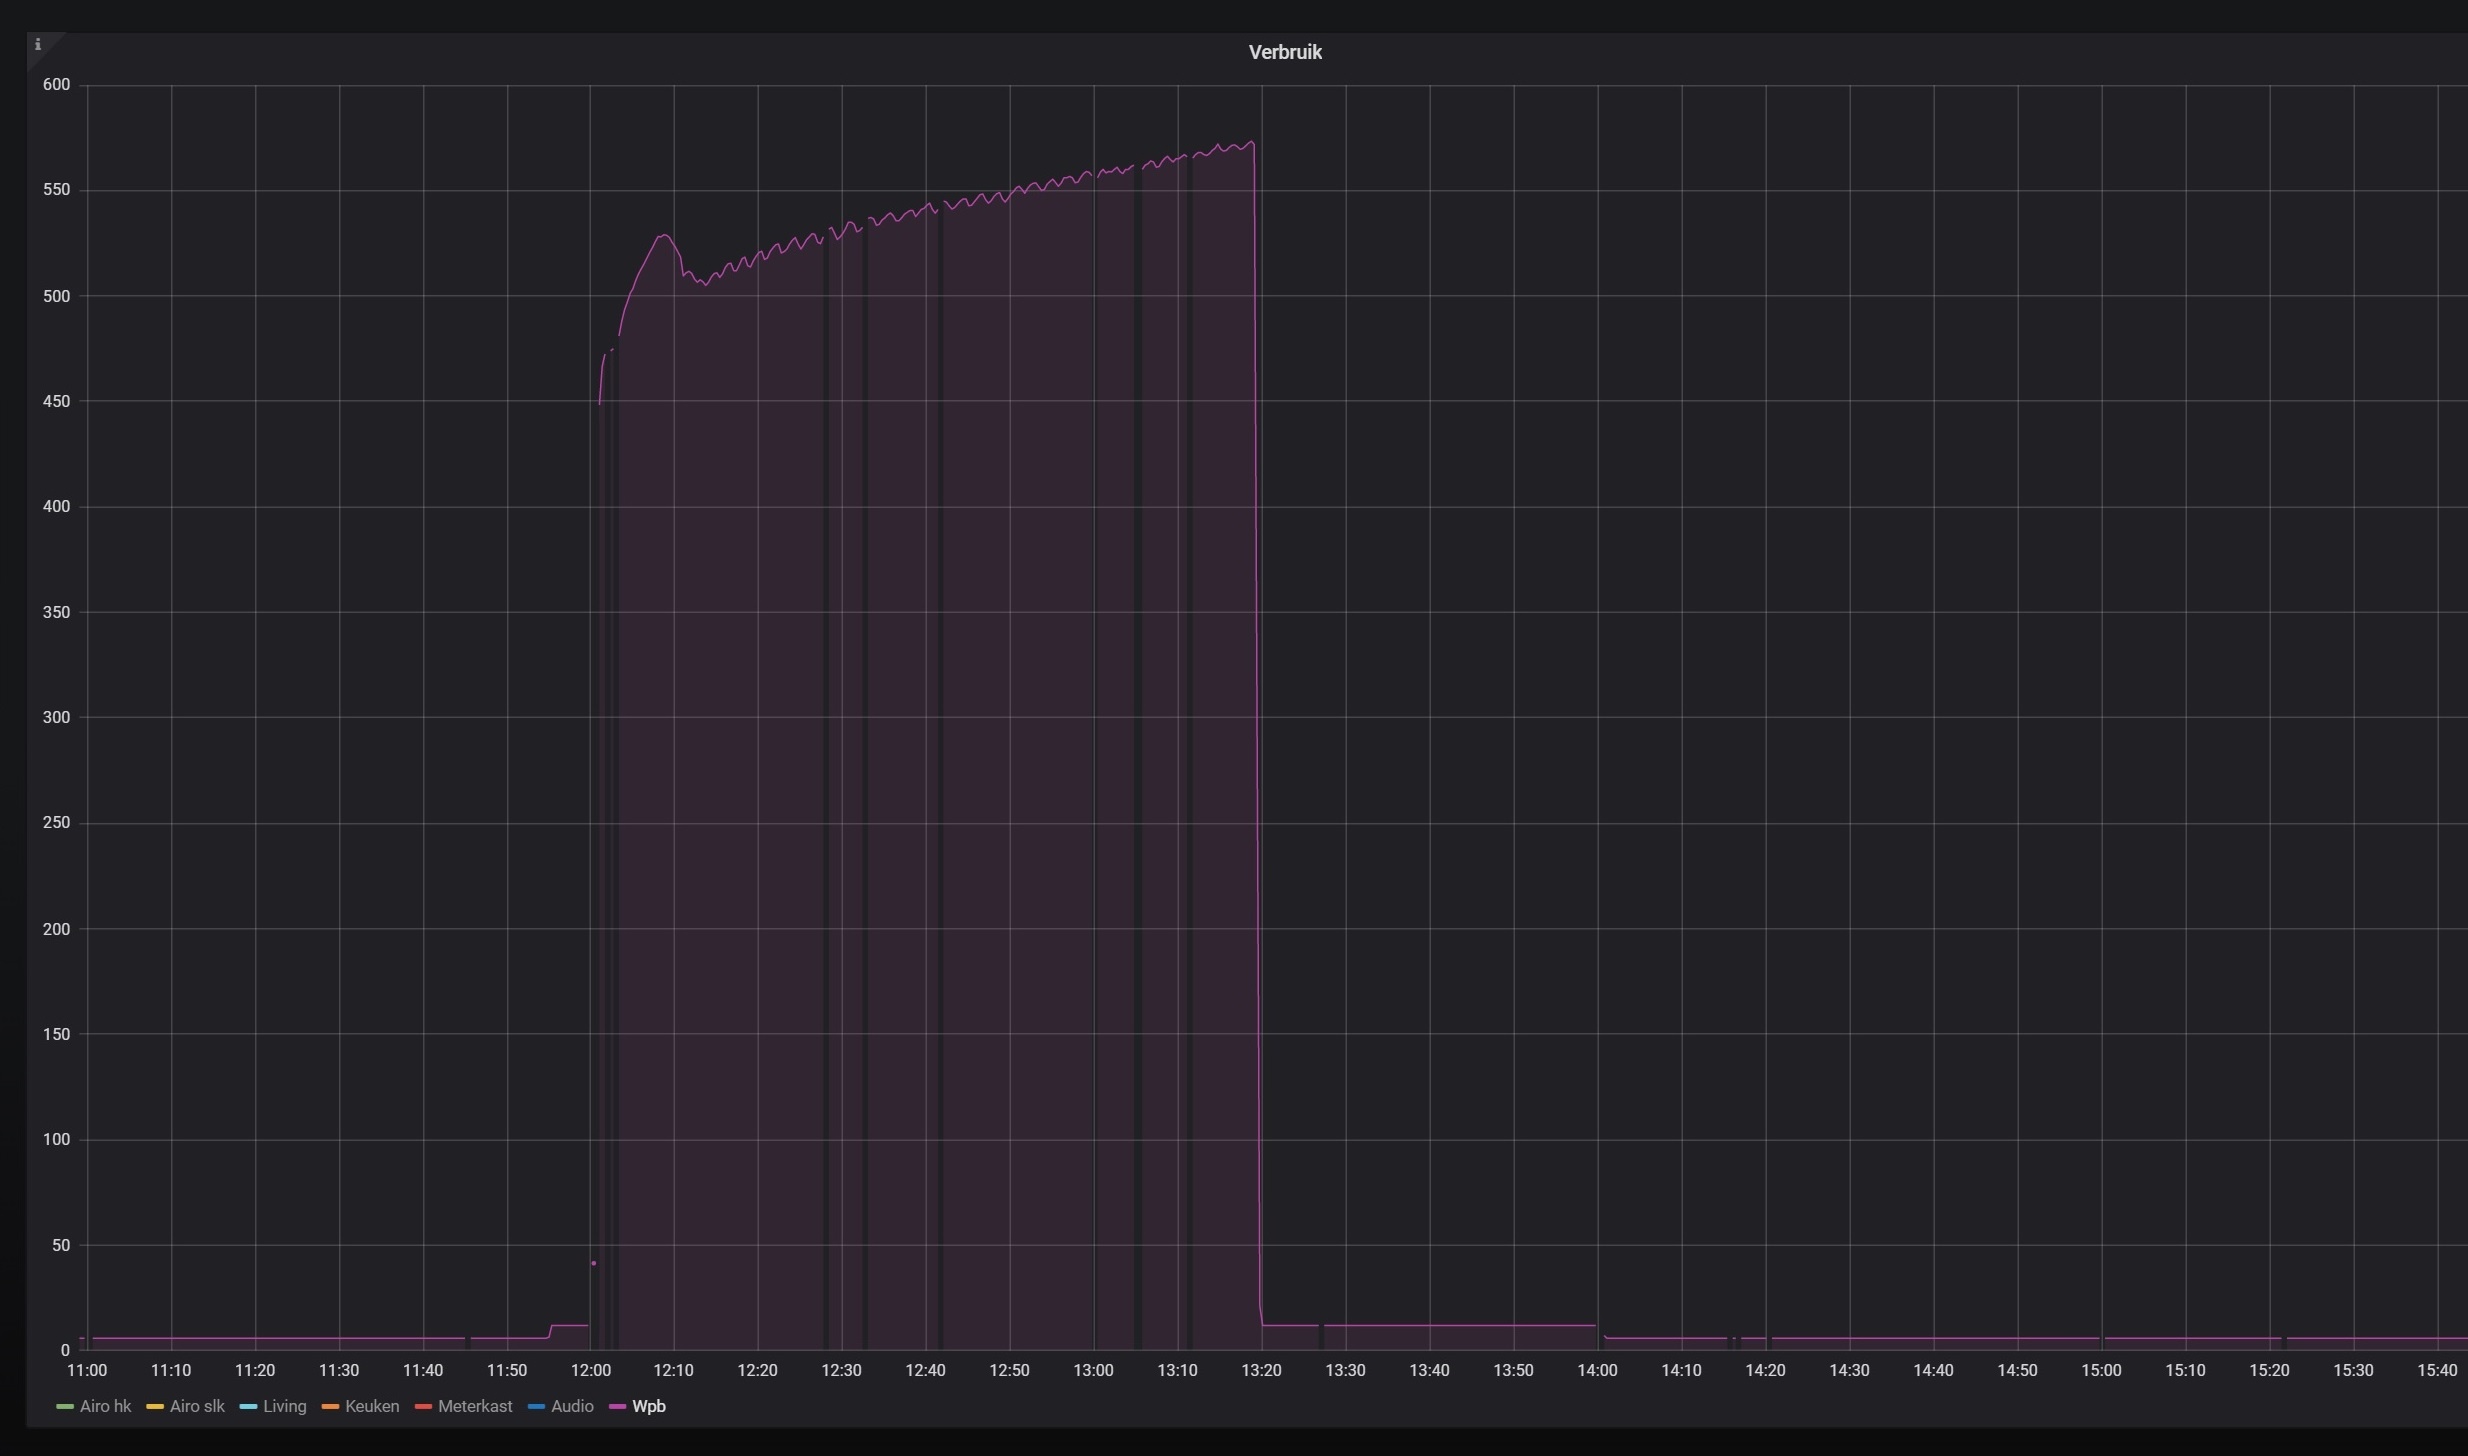Toggle the Living series legend label
The height and width of the screenshot is (1456, 2468).
[284, 1406]
